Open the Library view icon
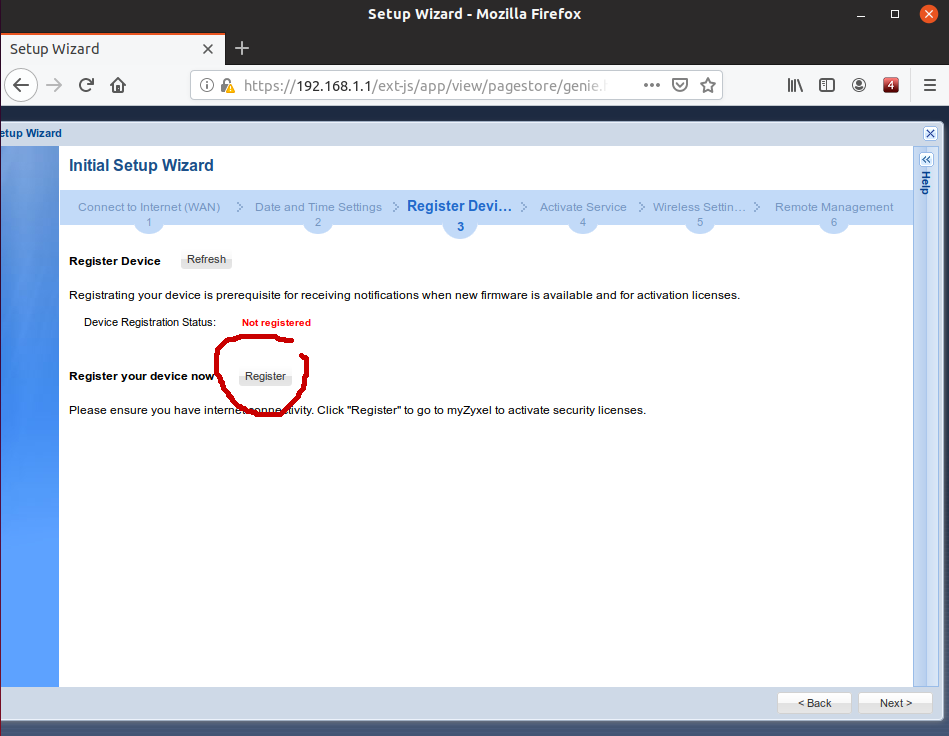Screen dimensions: 949x736 [x=795, y=85]
